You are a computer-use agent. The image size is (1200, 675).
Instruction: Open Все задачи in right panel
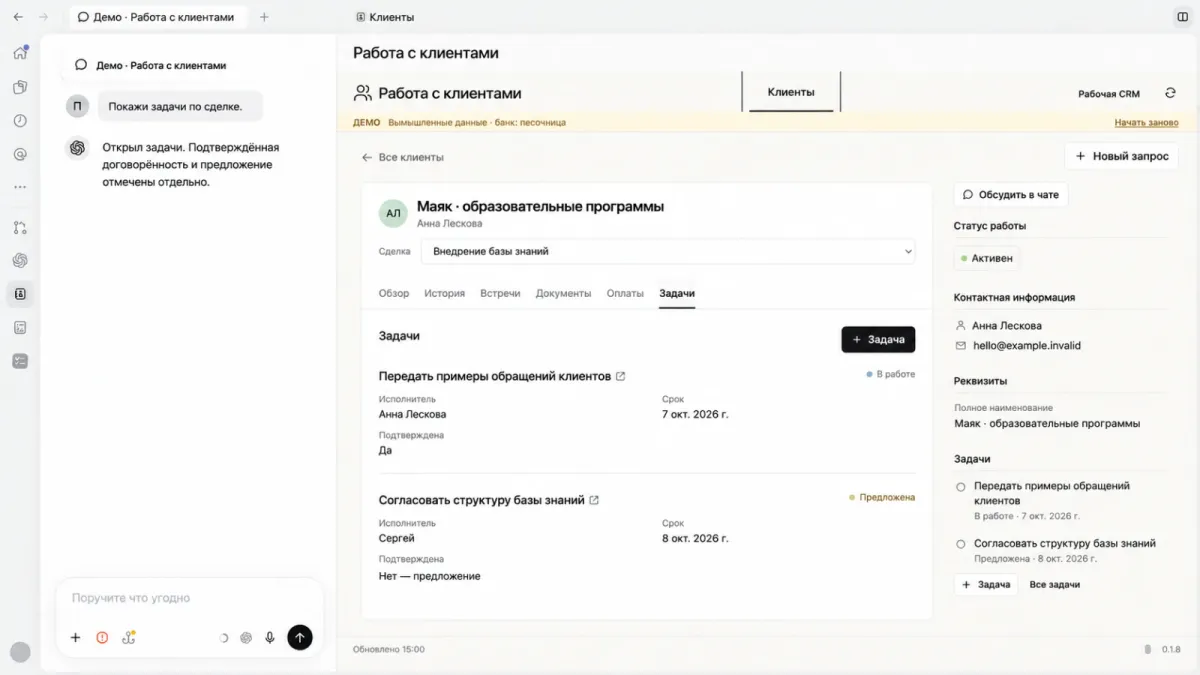pyautogui.click(x=1055, y=584)
